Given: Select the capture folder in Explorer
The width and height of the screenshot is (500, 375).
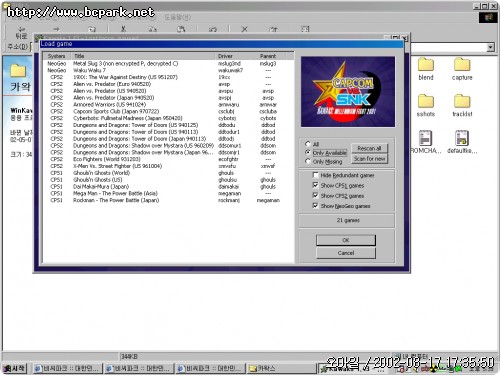Looking at the screenshot, I should click(462, 69).
